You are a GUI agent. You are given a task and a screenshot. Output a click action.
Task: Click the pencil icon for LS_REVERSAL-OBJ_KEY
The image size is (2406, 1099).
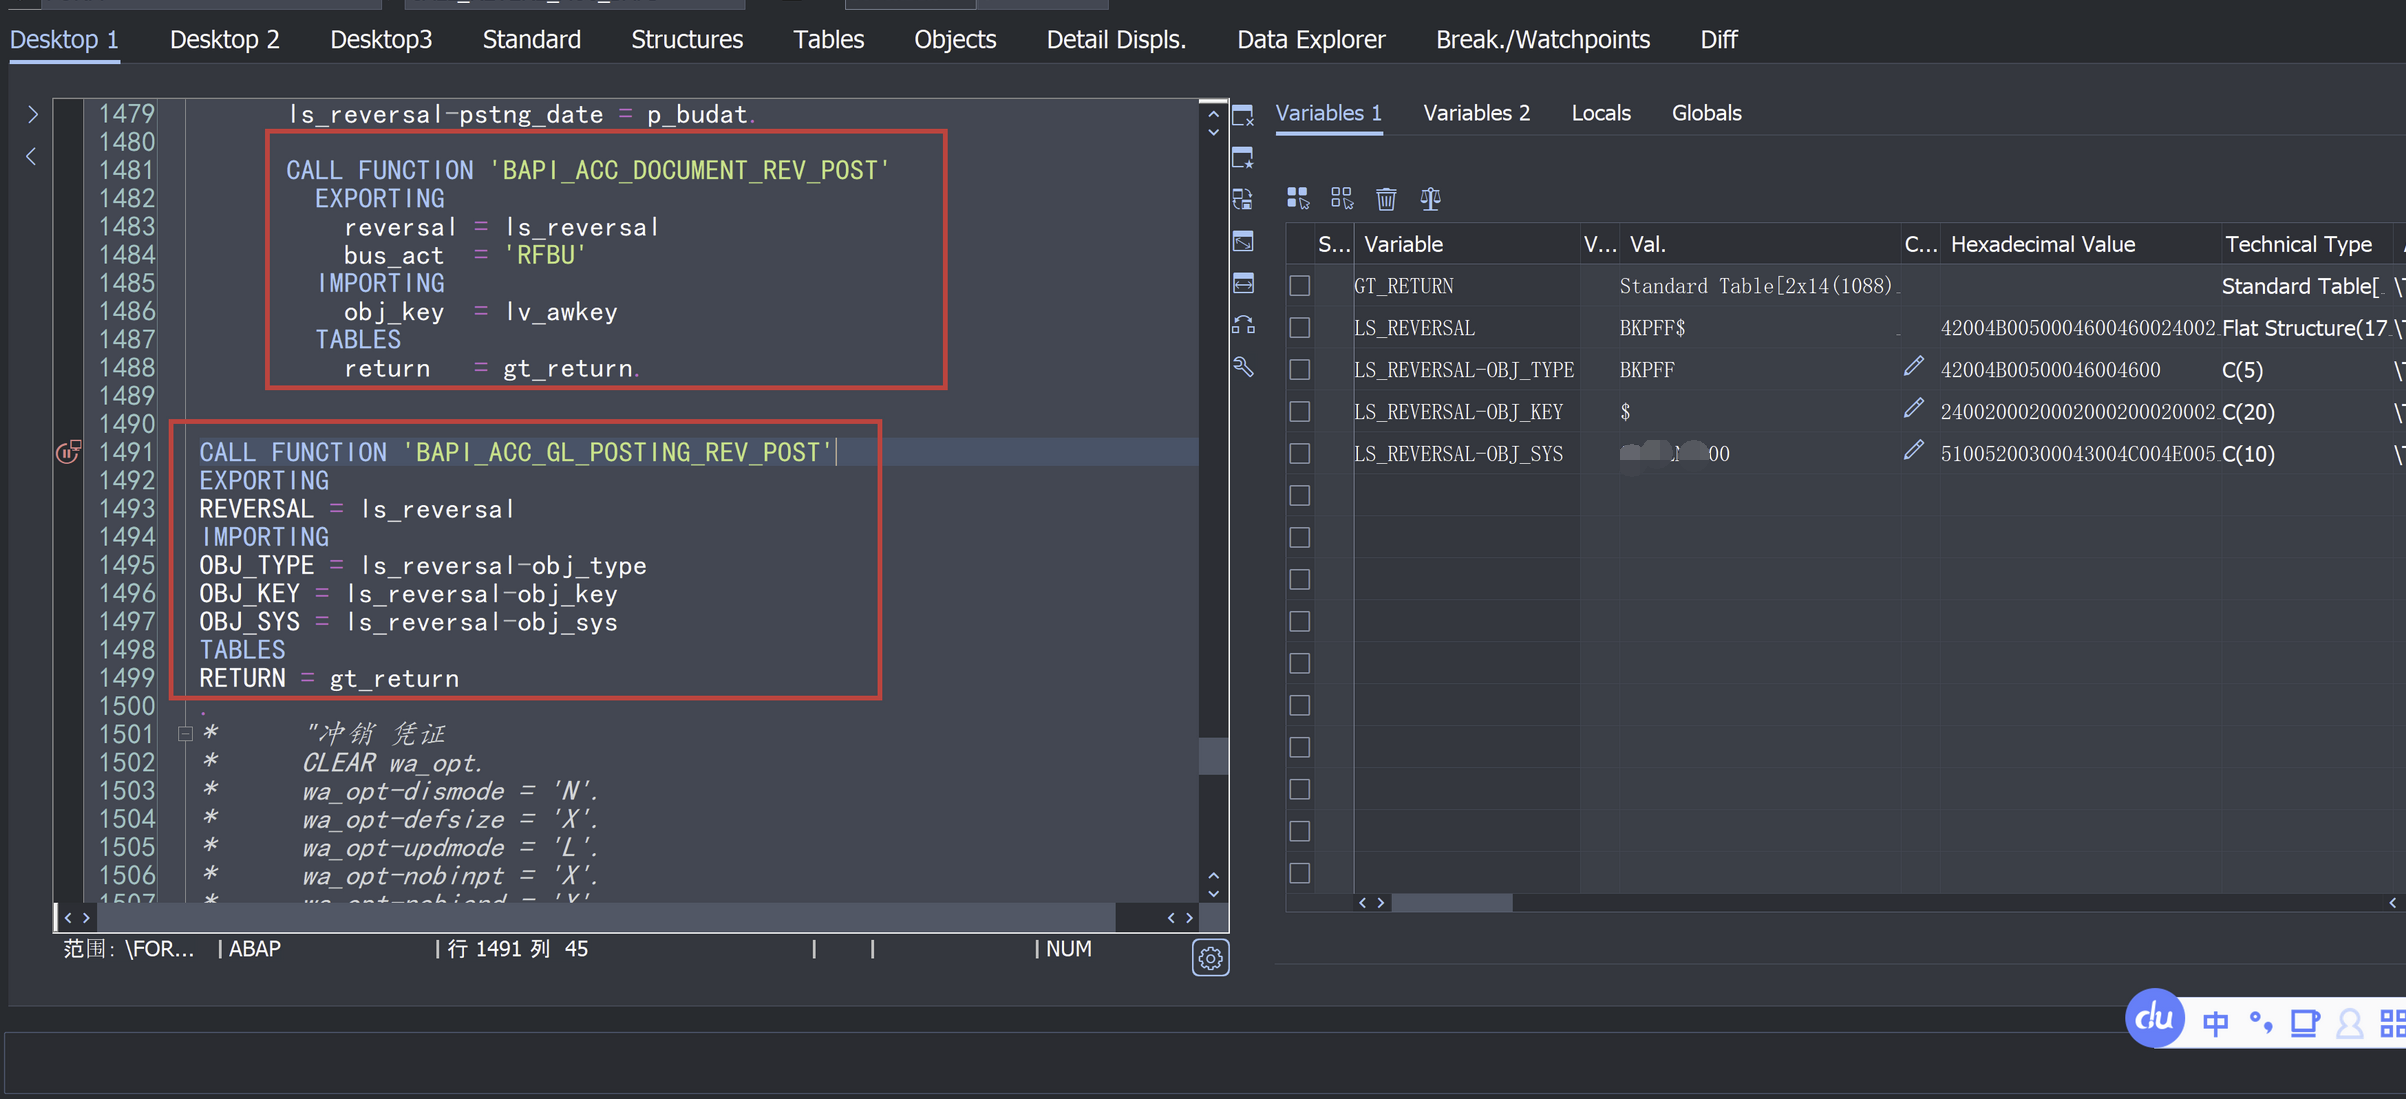[x=1913, y=409]
